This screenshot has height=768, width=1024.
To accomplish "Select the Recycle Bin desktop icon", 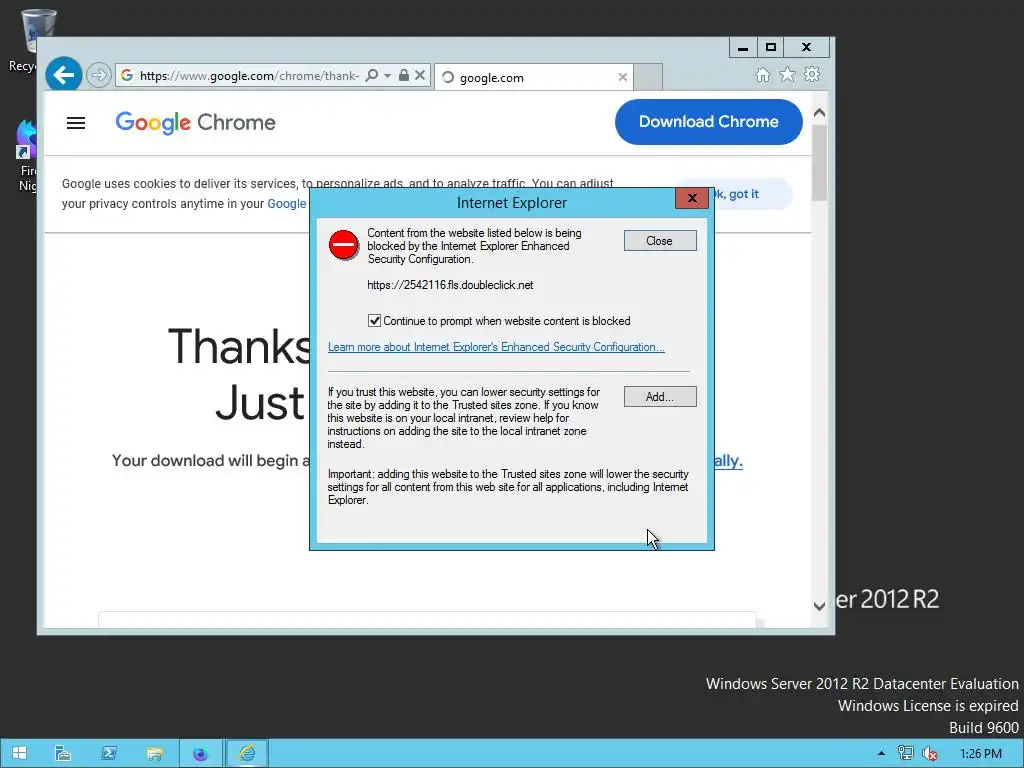I will 31,39.
